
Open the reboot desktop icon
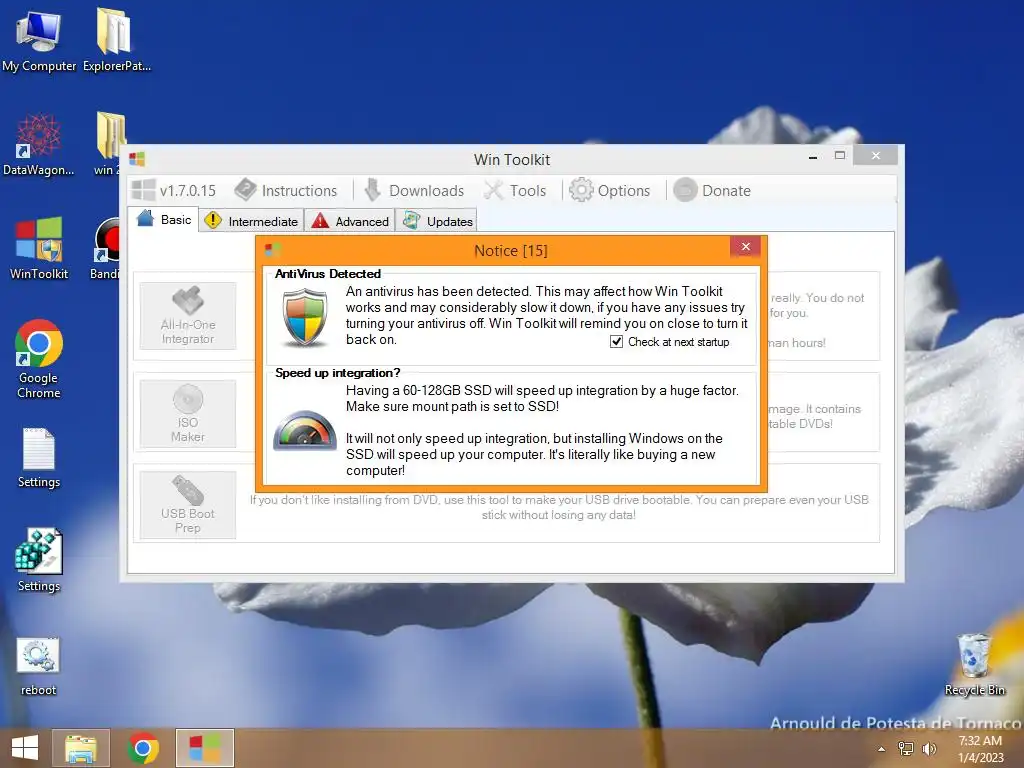click(39, 666)
